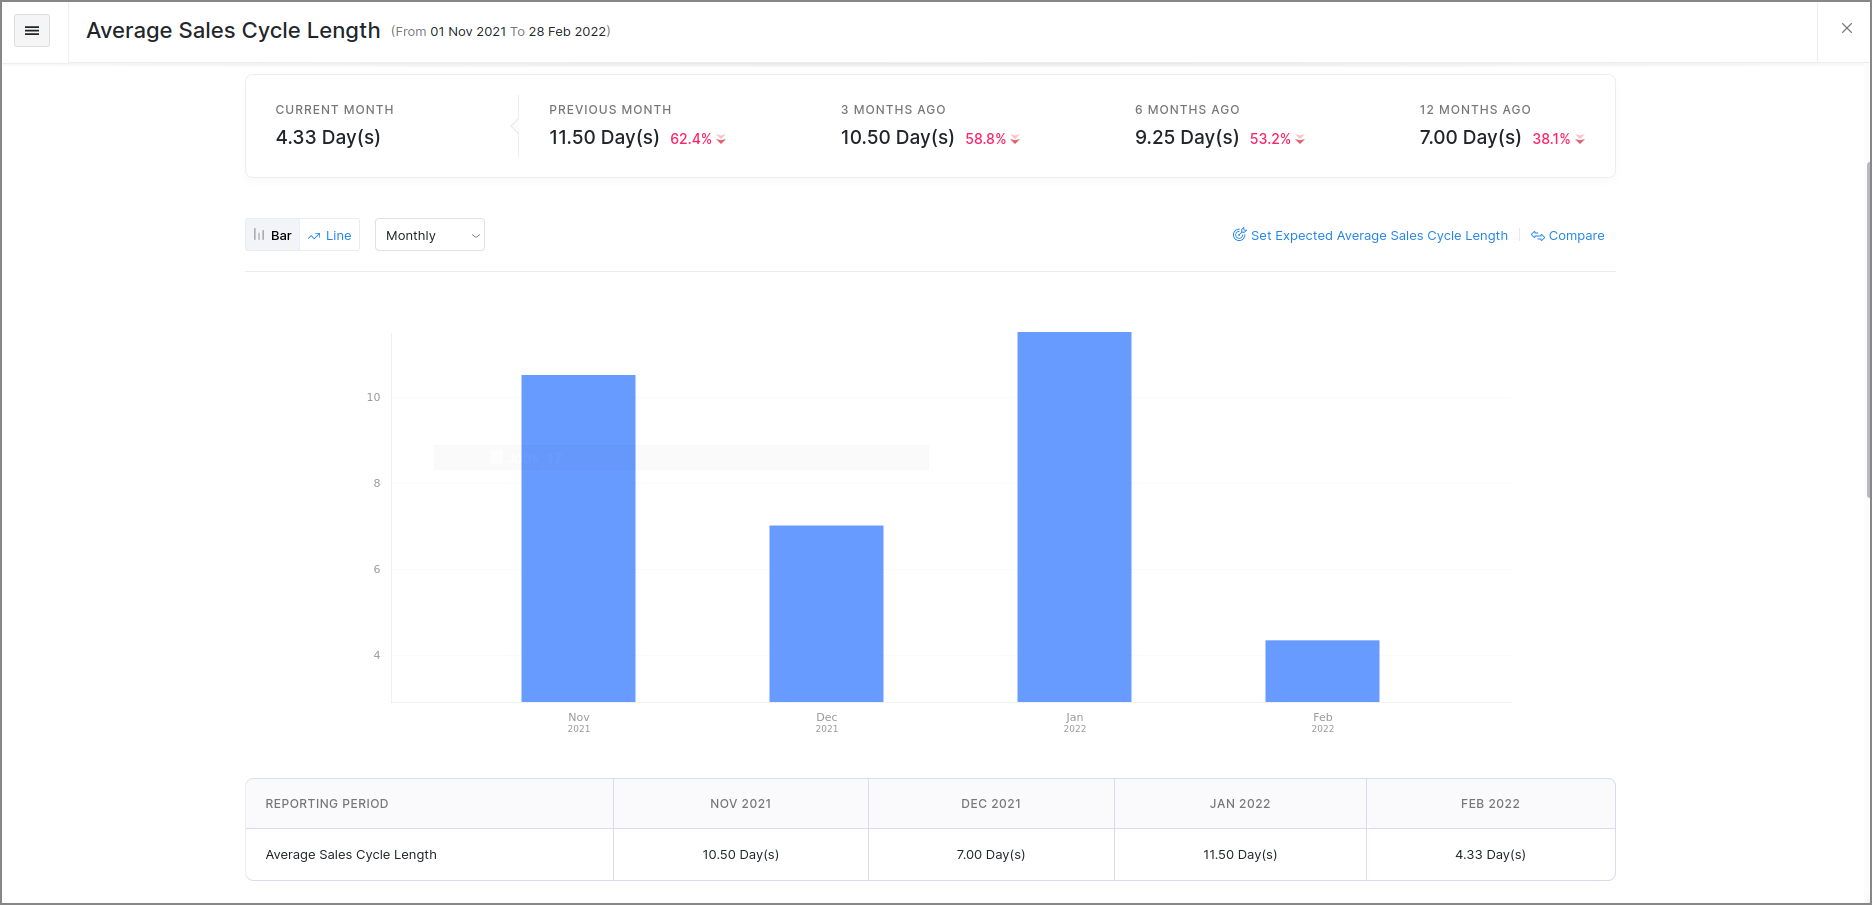
Task: Click the decrease arrow beside 58.8%
Action: [1015, 140]
